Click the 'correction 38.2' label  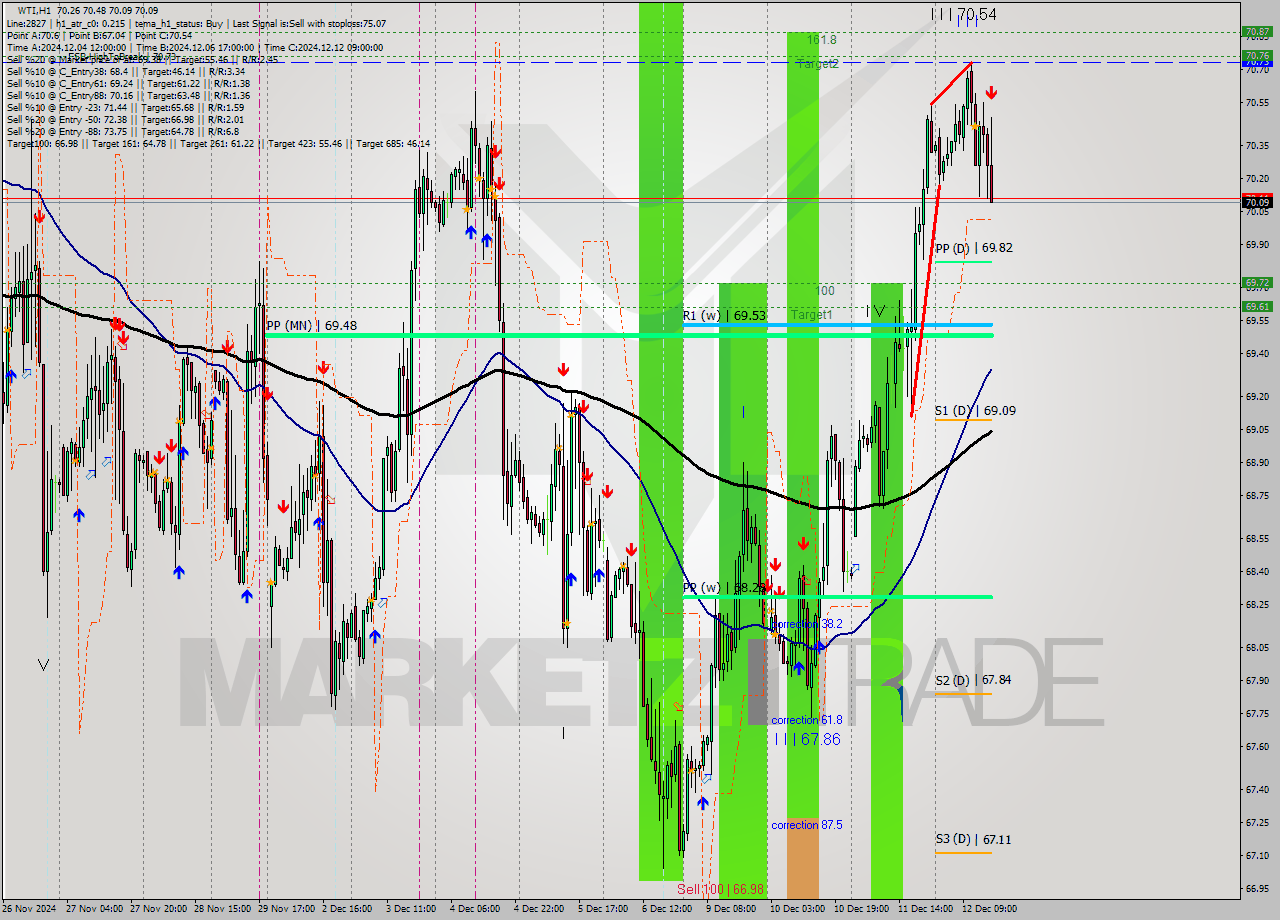807,623
